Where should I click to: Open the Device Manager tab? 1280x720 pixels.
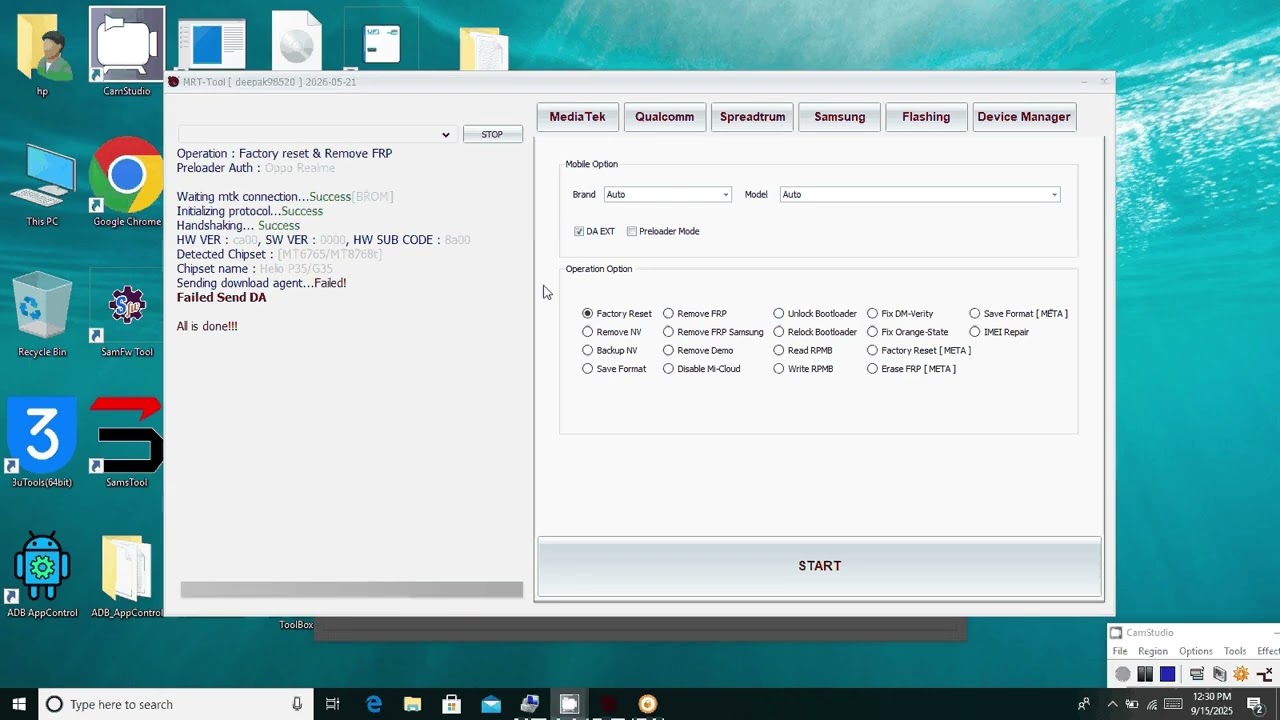[1024, 117]
